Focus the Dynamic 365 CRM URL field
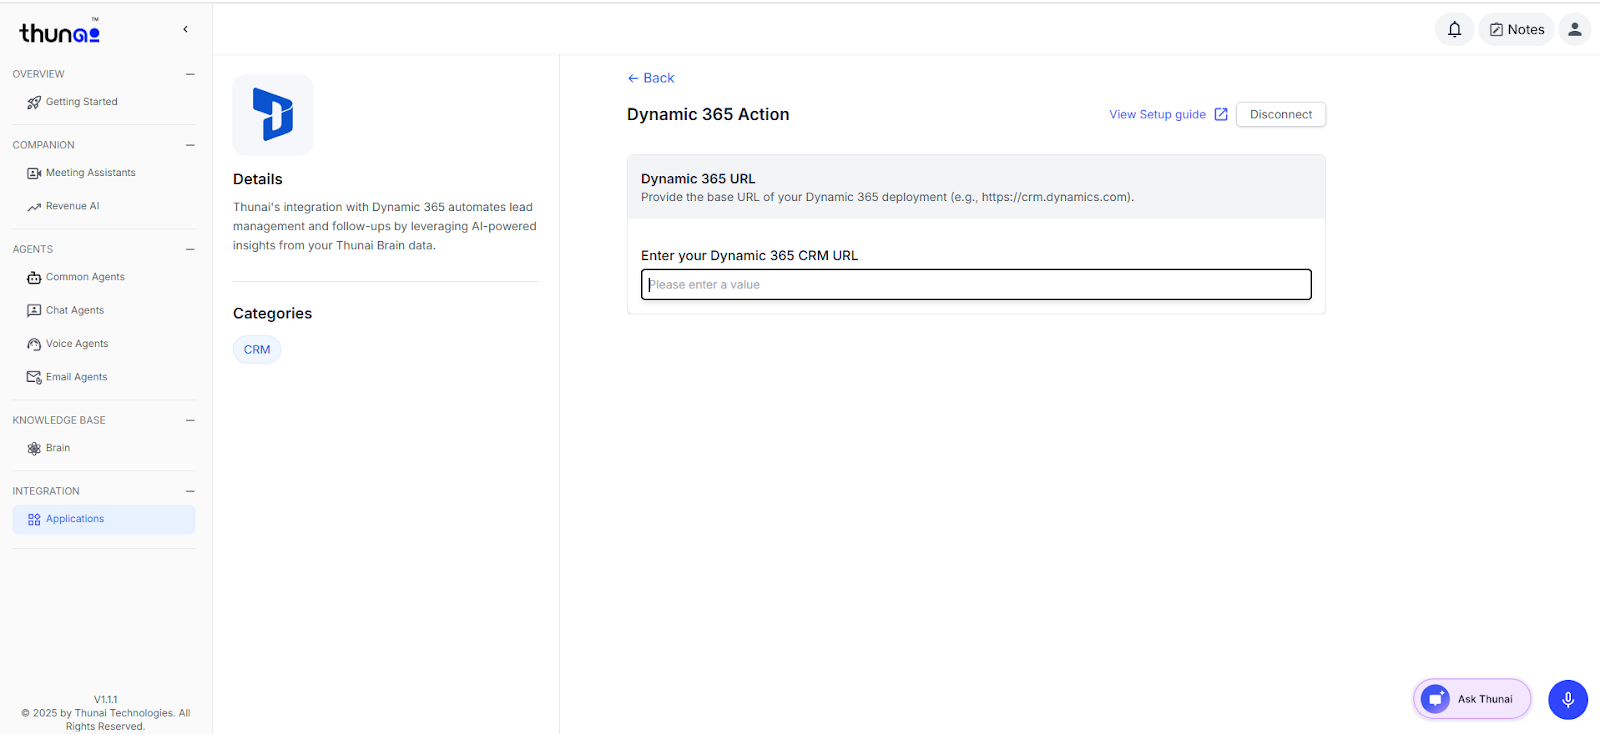The image size is (1600, 734). 976,284
